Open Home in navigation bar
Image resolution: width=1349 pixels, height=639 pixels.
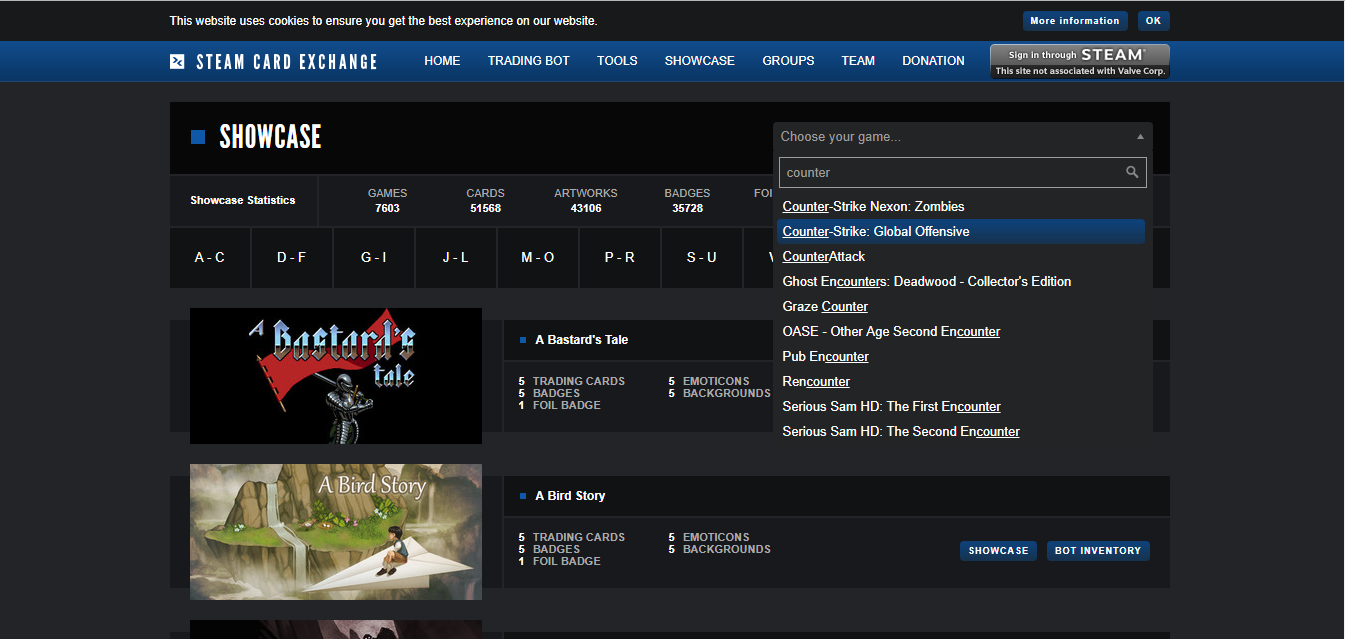[x=442, y=61]
